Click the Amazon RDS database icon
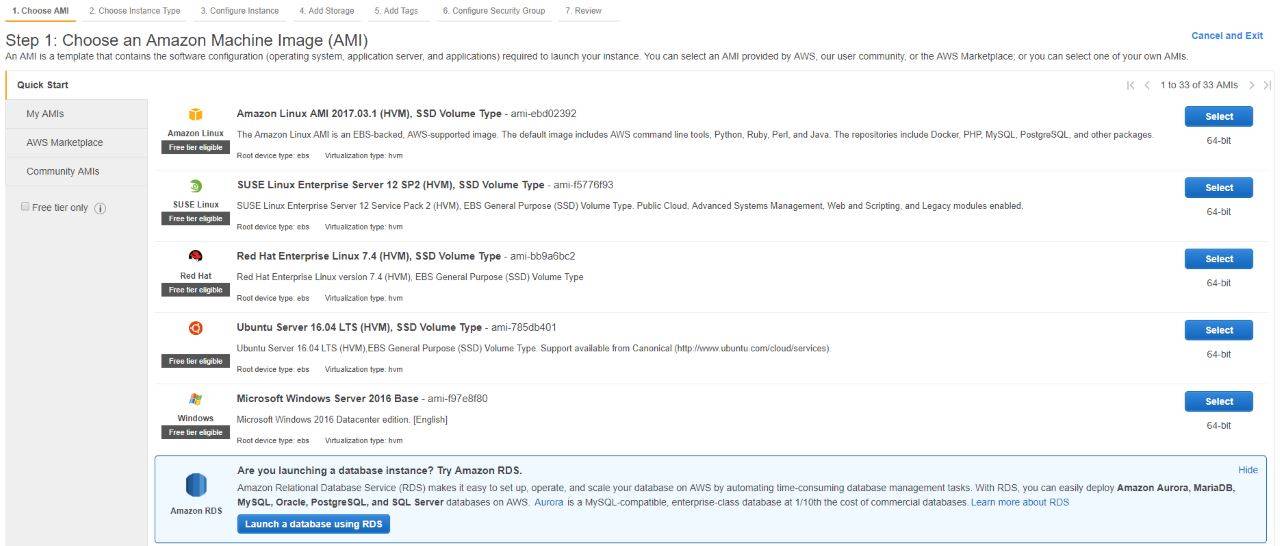The width and height of the screenshot is (1280, 546). click(196, 485)
